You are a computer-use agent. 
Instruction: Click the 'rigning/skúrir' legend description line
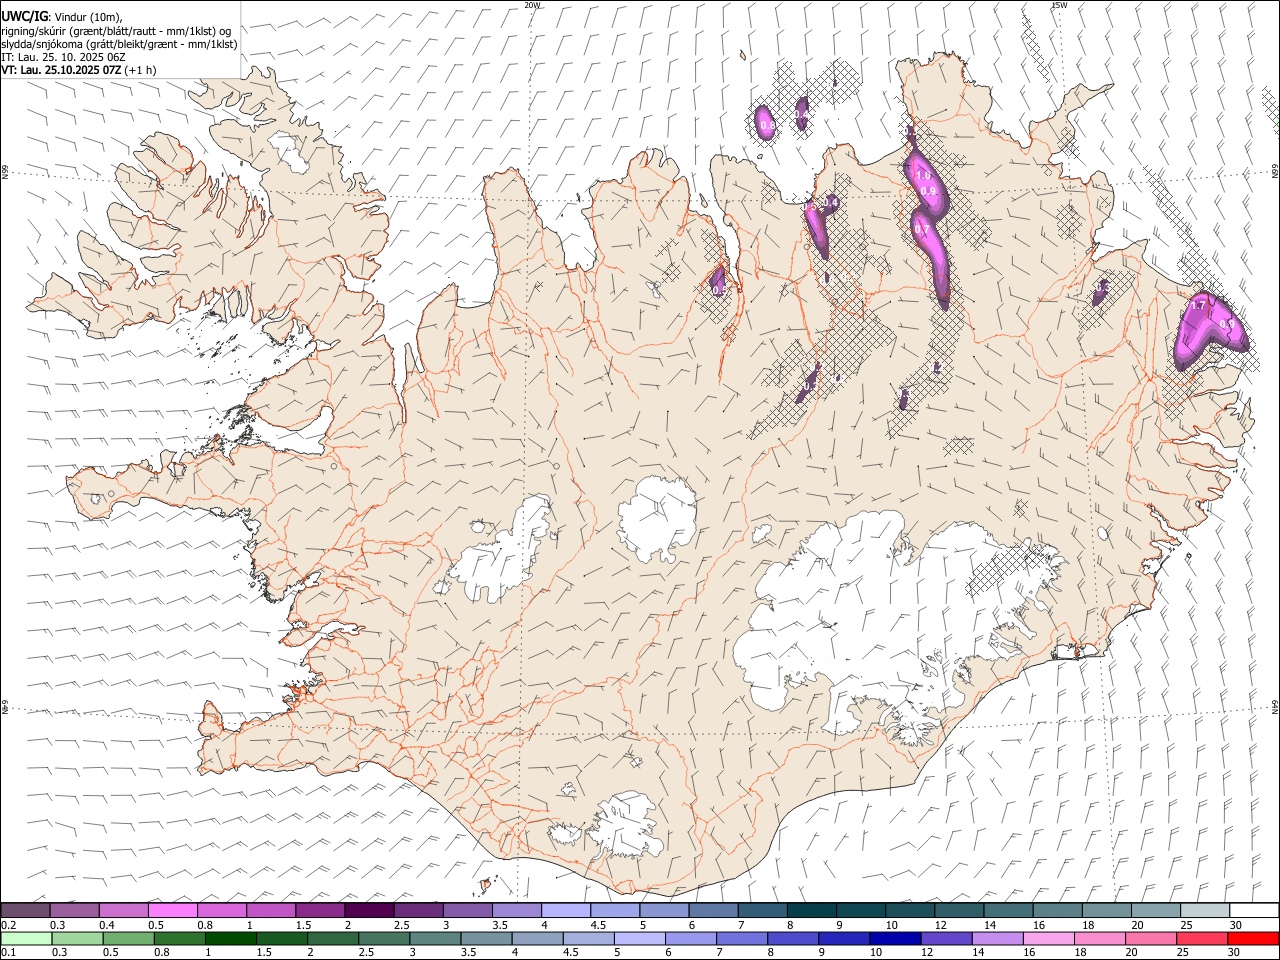[x=116, y=31]
